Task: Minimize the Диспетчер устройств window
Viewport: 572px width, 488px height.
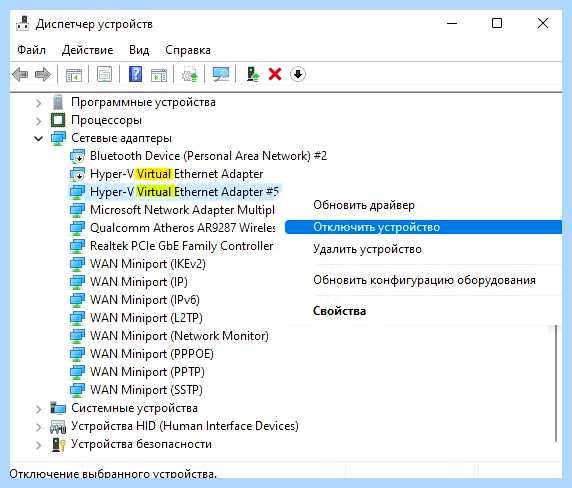Action: (452, 24)
